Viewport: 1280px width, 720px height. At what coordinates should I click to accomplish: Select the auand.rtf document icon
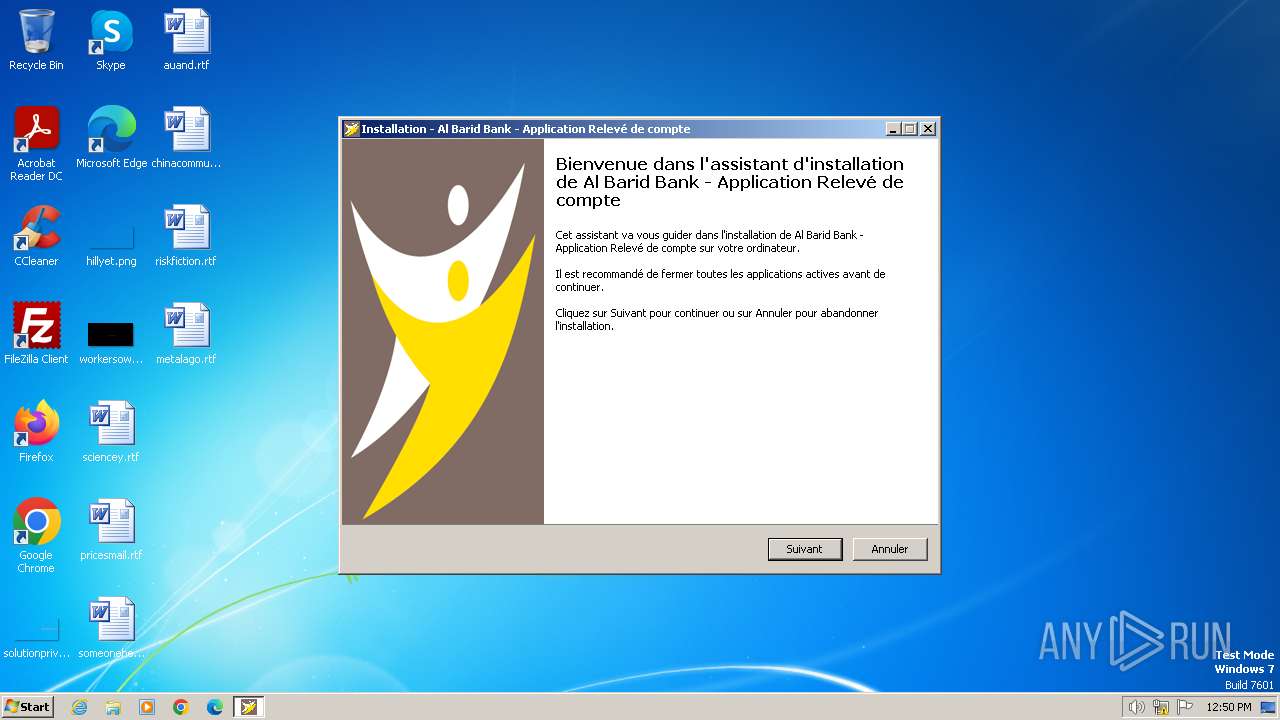pos(186,40)
